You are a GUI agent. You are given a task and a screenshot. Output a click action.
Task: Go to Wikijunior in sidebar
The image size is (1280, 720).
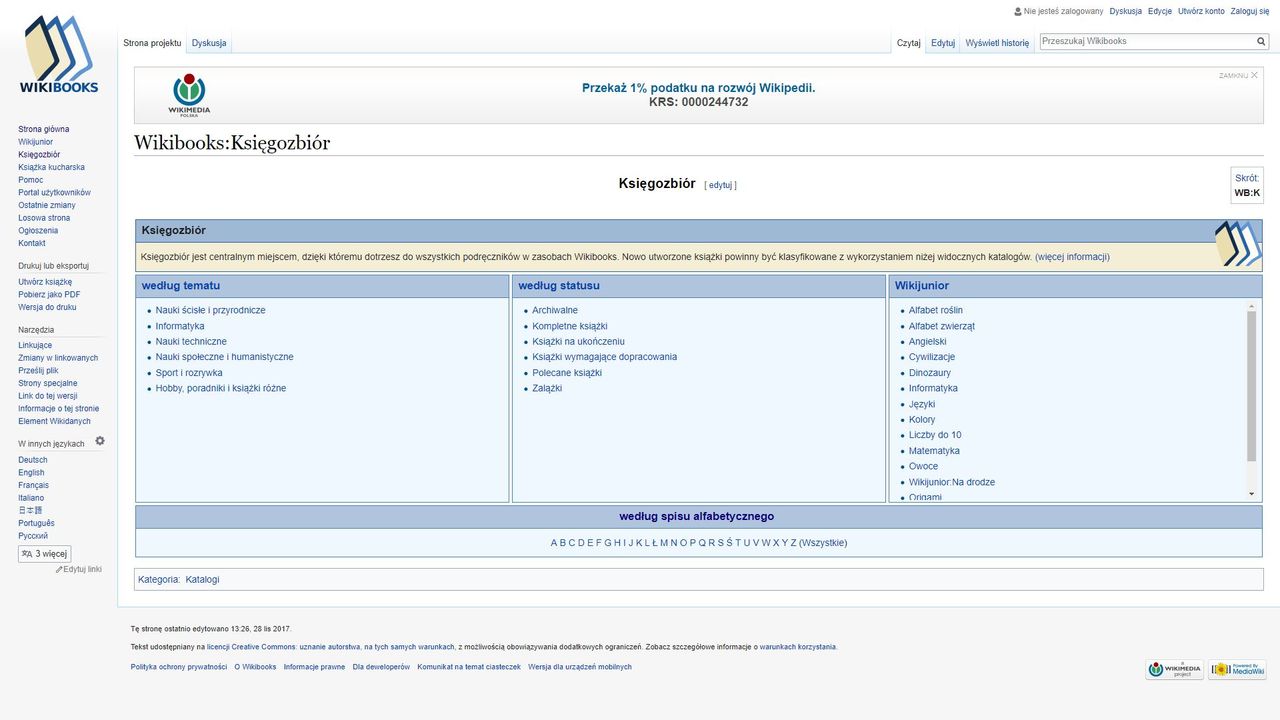click(x=36, y=142)
